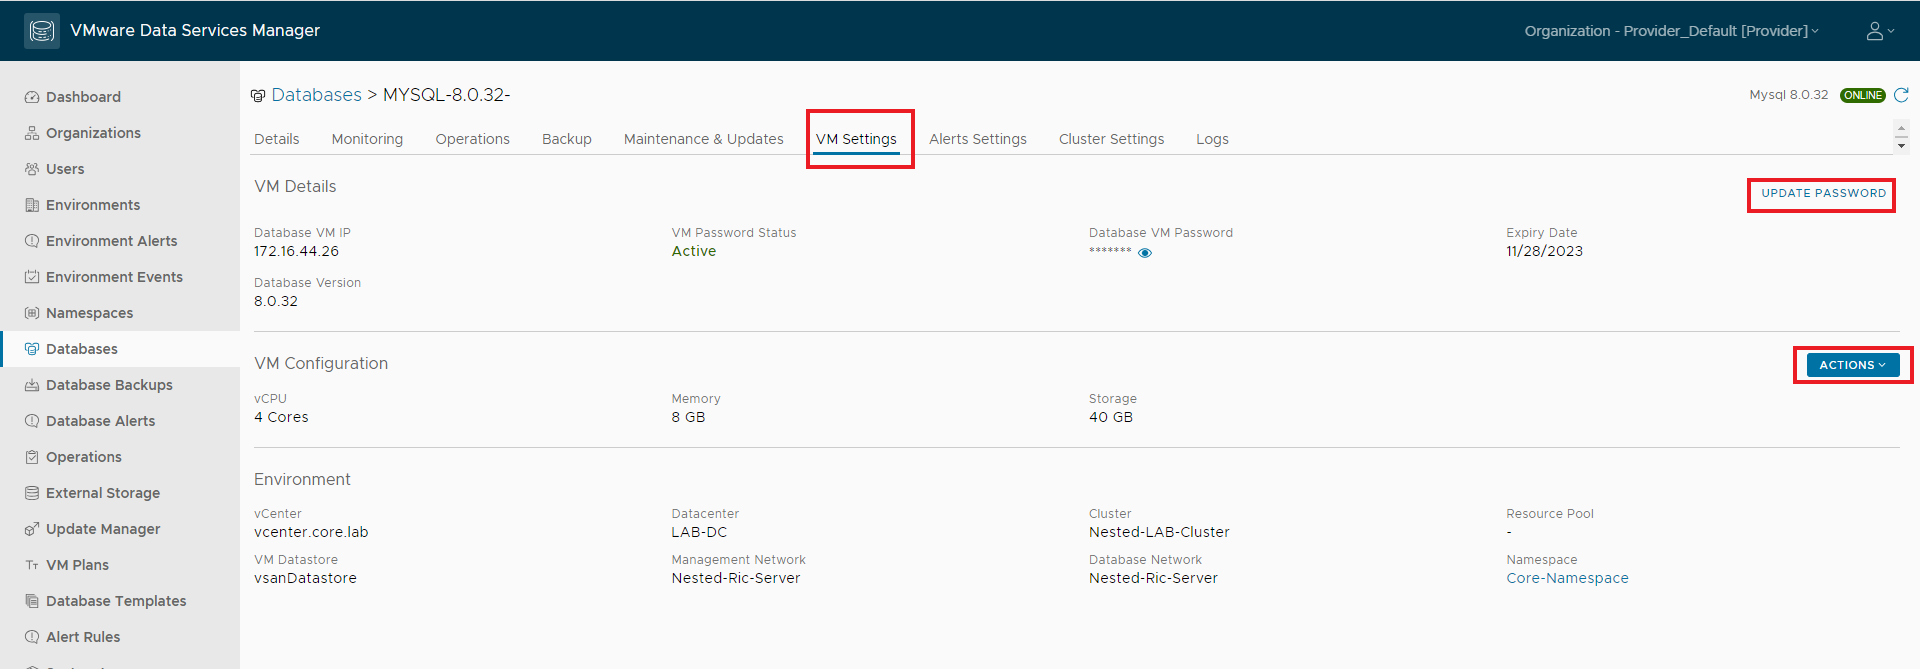1920x669 pixels.
Task: Click the Environments sidebar icon
Action: [32, 205]
